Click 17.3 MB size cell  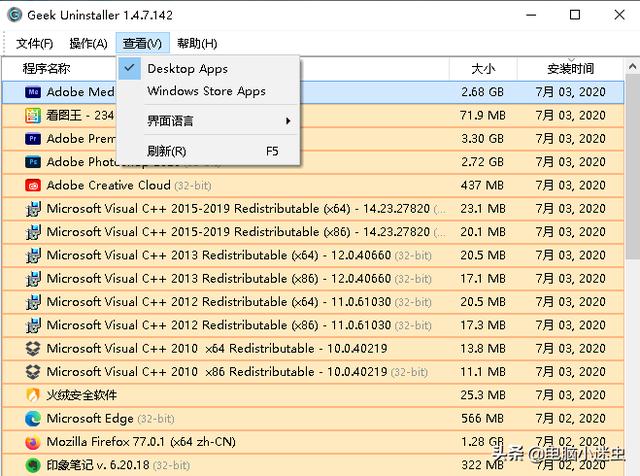point(482,325)
